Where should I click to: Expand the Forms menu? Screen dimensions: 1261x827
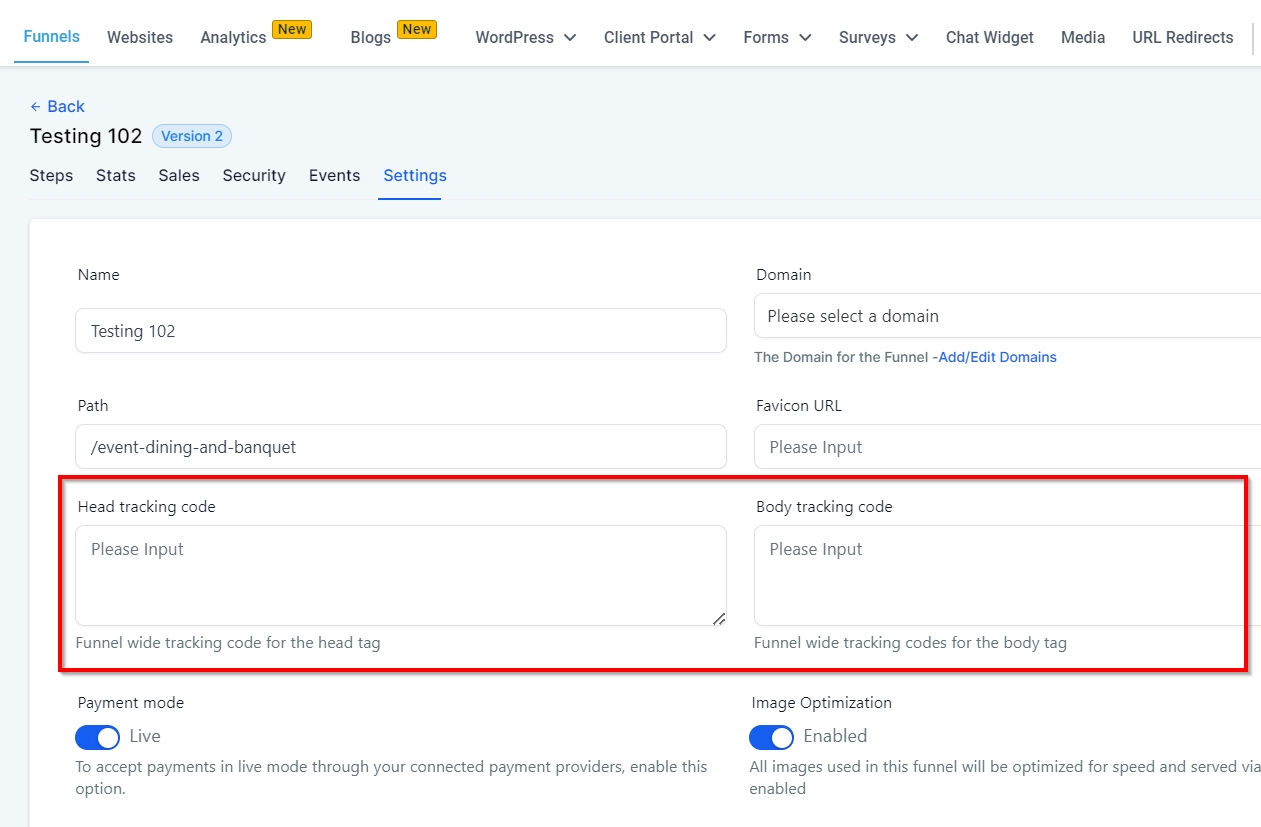(776, 37)
